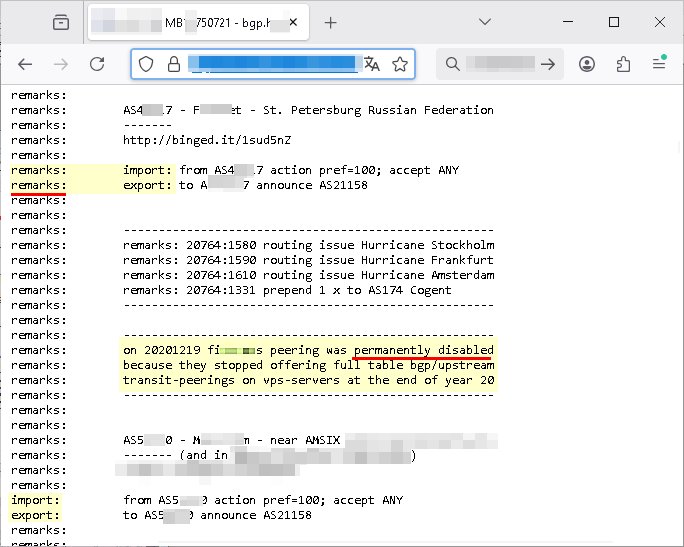Image resolution: width=684 pixels, height=547 pixels.
Task: Open the tracking protection shield icon
Action: [x=146, y=64]
